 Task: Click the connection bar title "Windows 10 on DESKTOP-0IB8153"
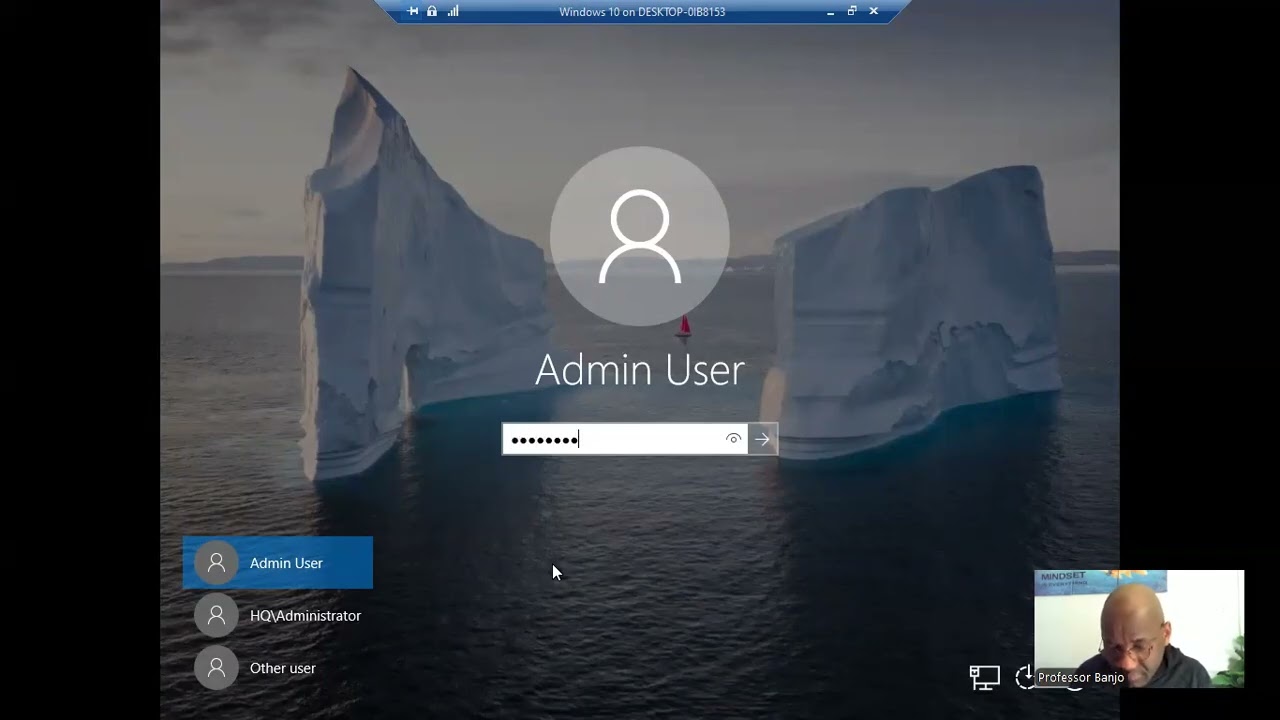642,12
